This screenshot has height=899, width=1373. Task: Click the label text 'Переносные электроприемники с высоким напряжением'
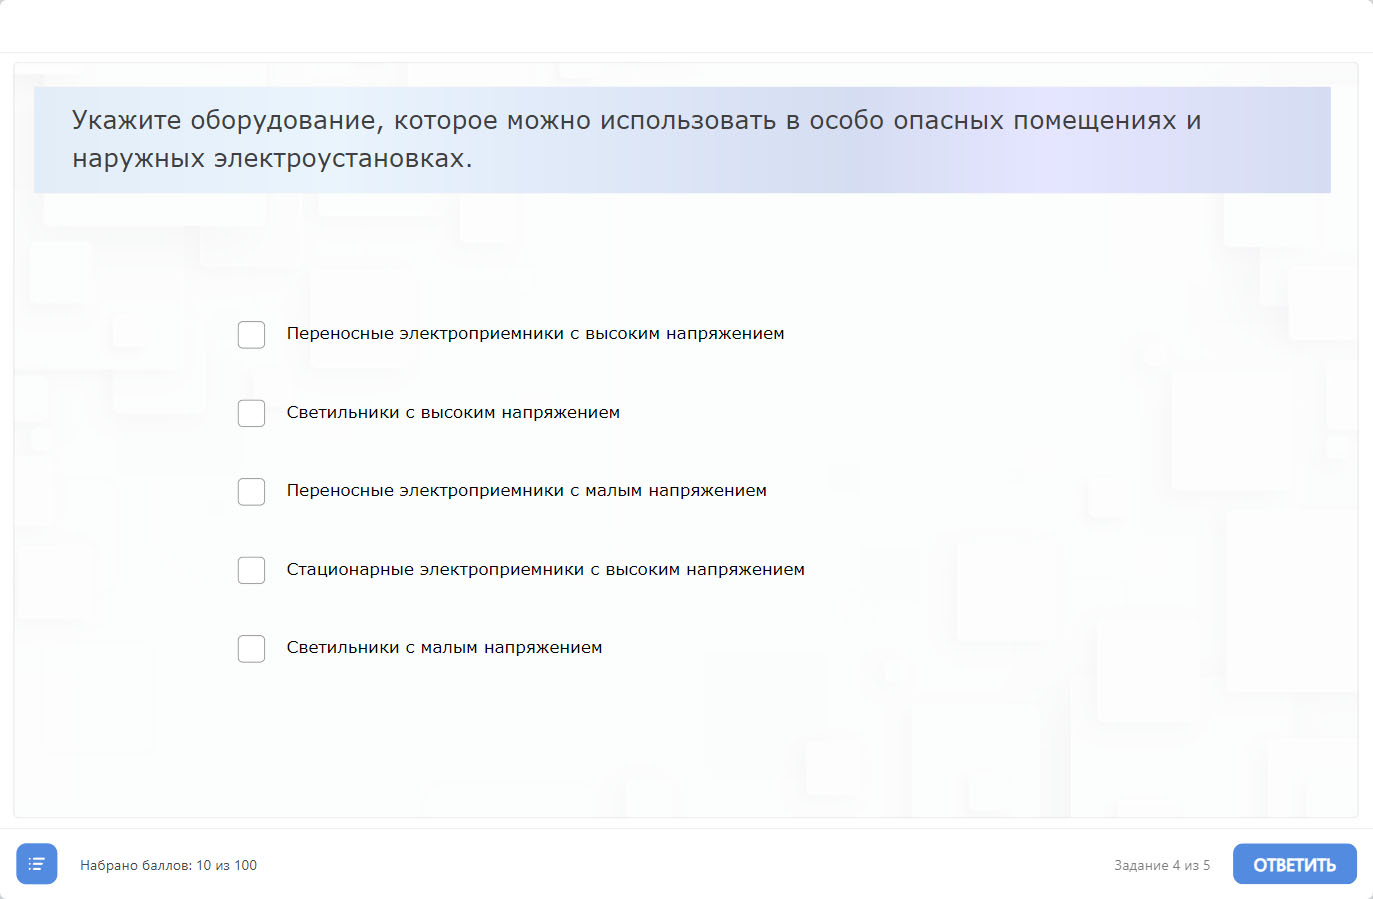tap(535, 334)
